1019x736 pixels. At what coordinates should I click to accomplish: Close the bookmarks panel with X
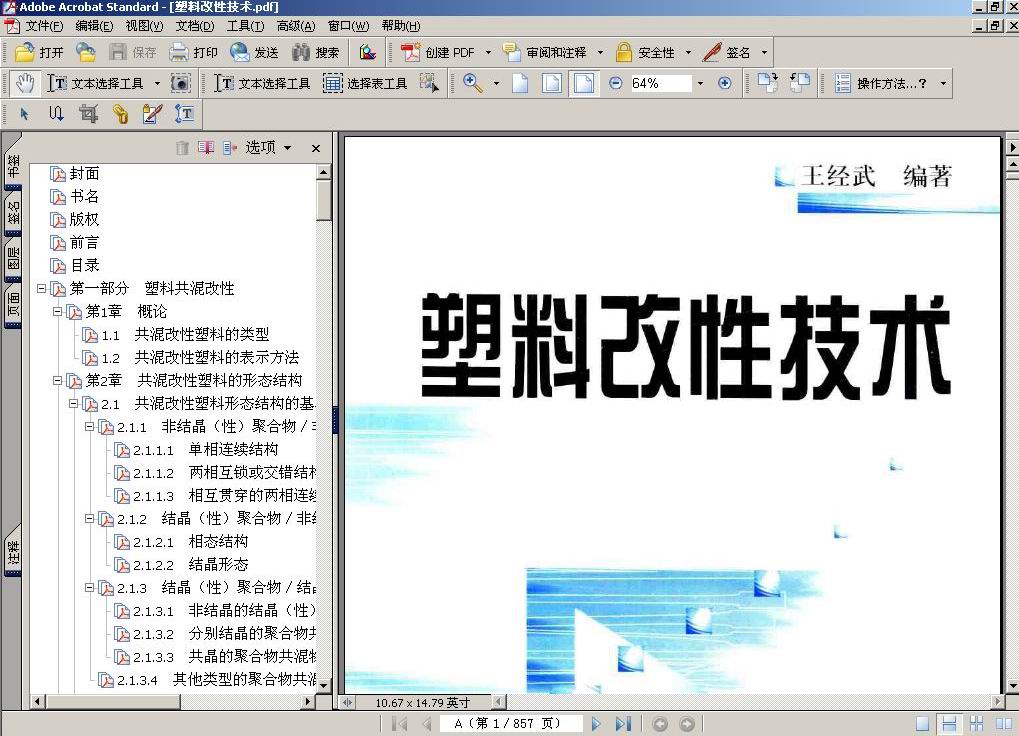click(x=316, y=148)
